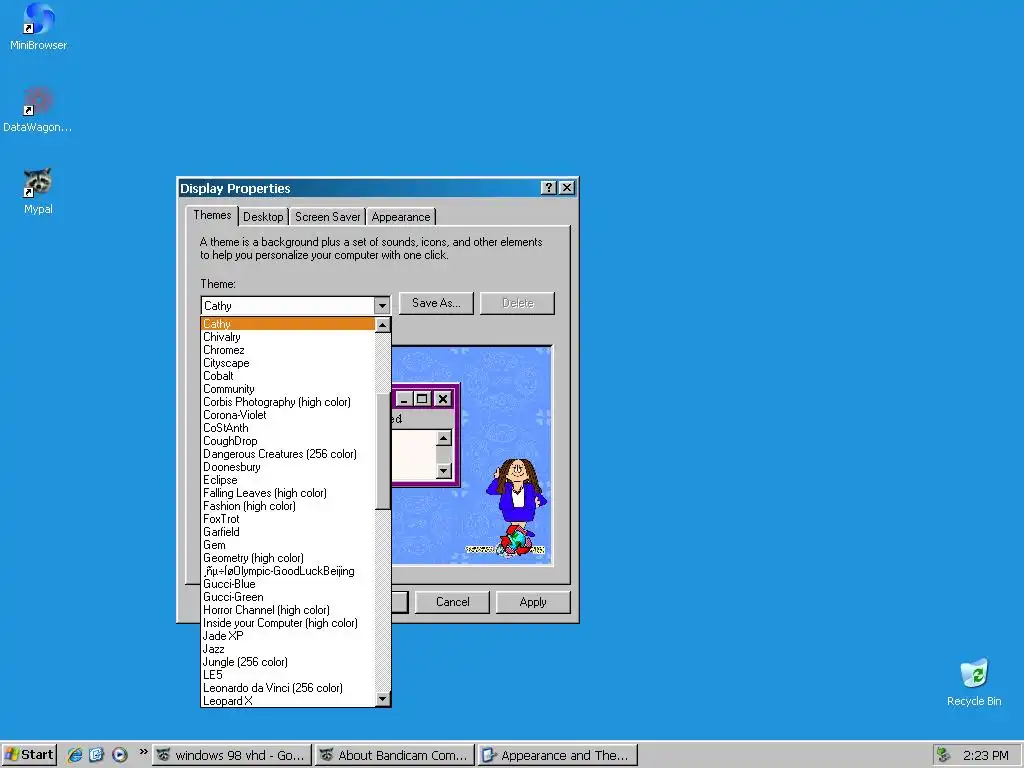Click the taskbar clock showing 2:23 PM
Image resolution: width=1024 pixels, height=768 pixels.
(985, 756)
